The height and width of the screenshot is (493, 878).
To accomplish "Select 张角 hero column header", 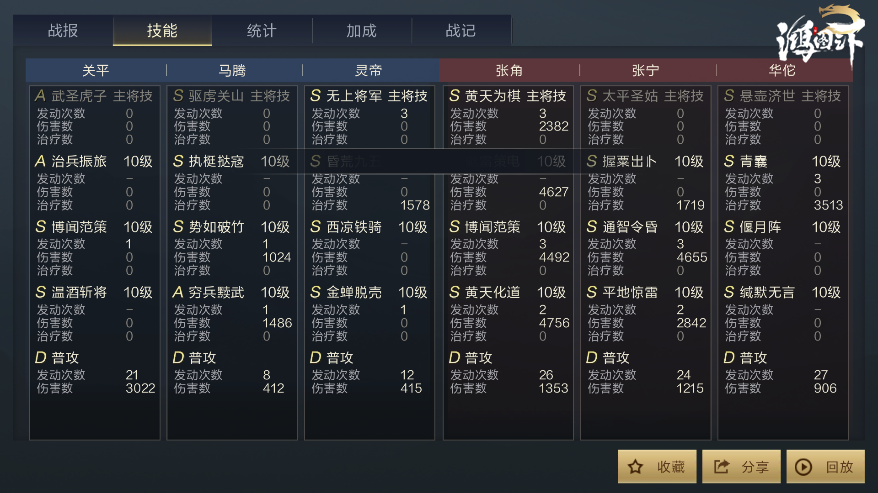I will 509,71.
